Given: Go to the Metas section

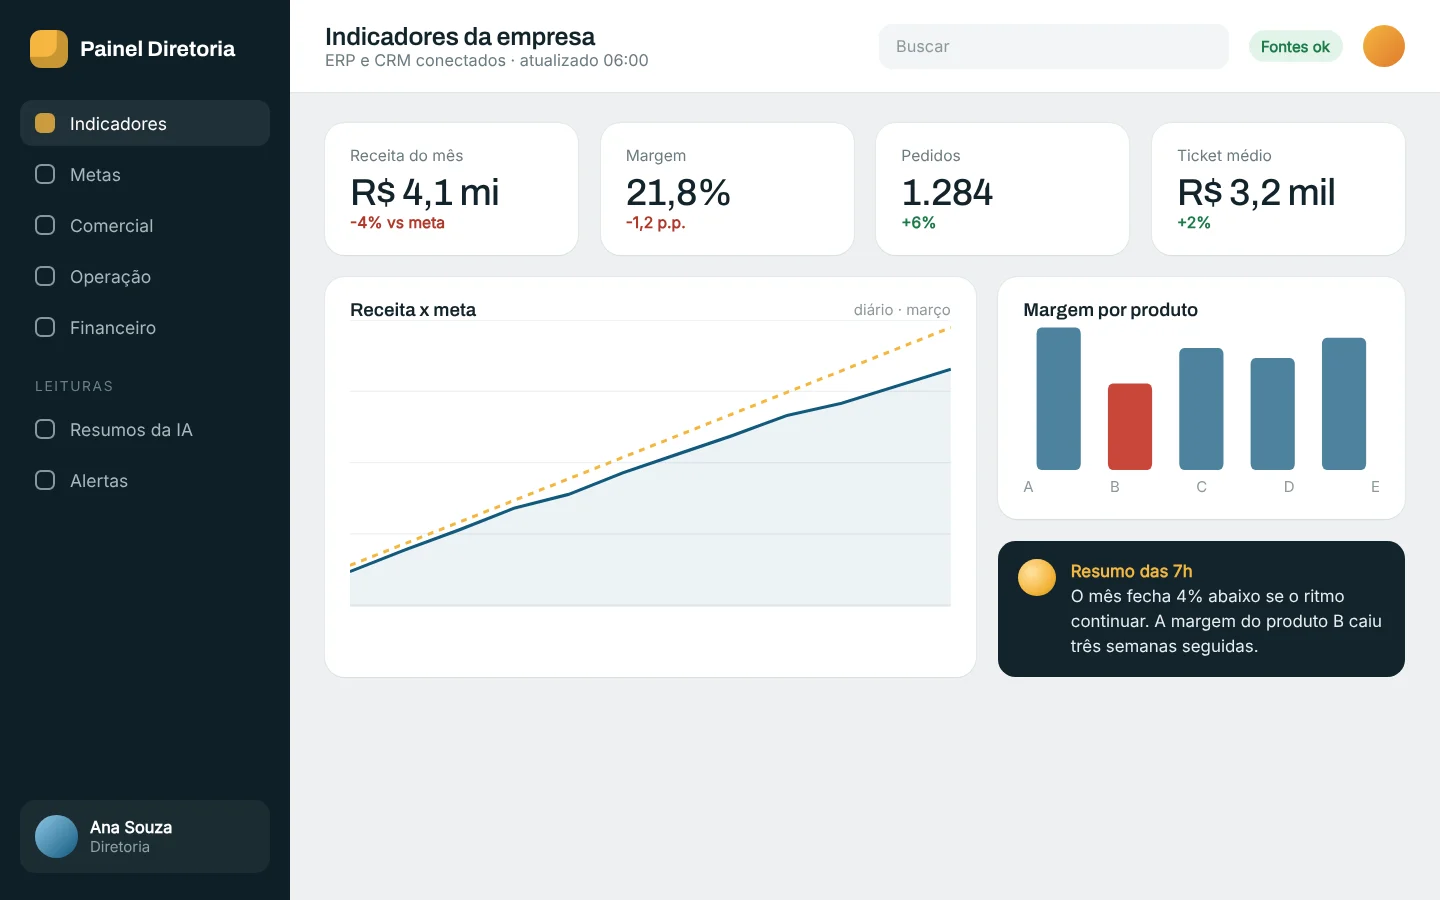Looking at the screenshot, I should 145,174.
